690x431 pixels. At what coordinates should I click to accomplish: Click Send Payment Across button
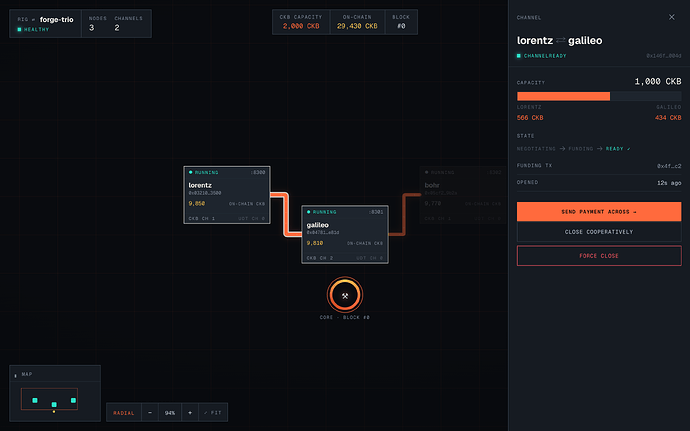click(599, 212)
